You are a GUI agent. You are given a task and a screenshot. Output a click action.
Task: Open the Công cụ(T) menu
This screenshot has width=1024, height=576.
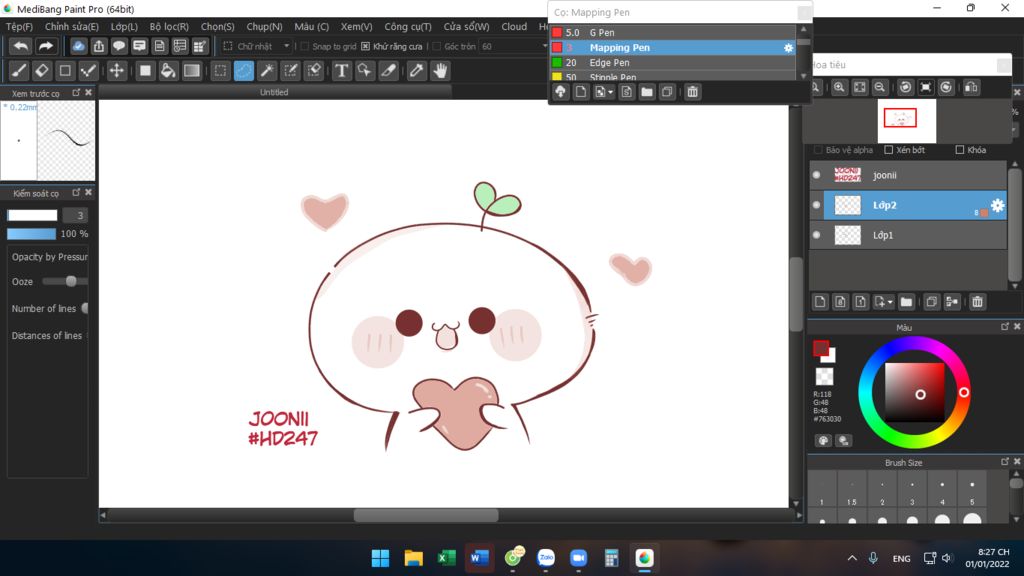[408, 27]
